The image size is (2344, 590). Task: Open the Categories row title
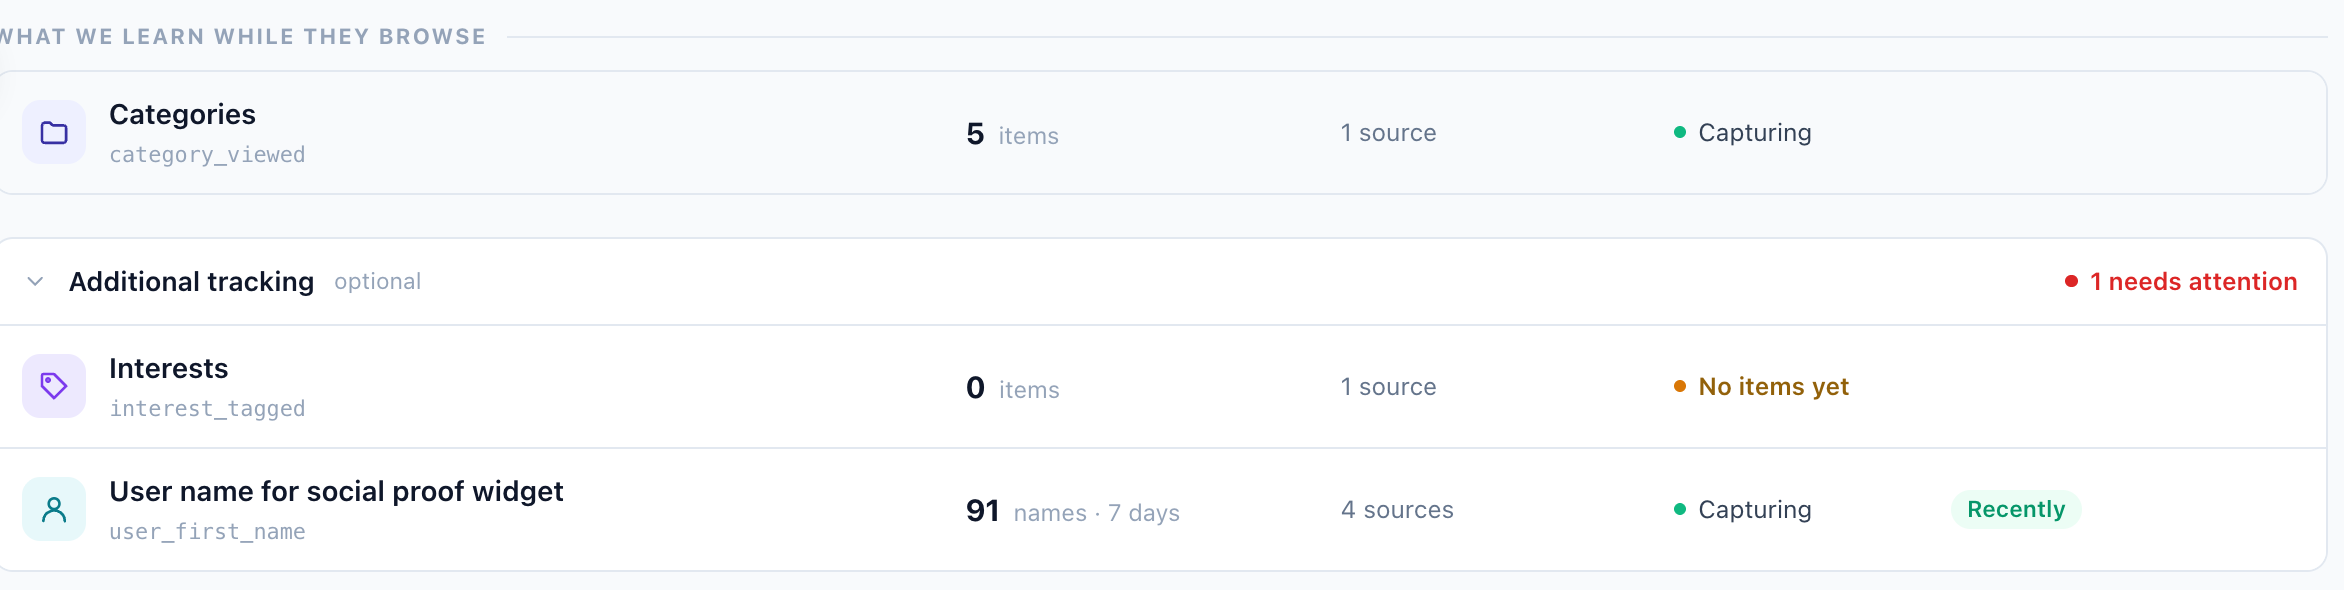pos(182,115)
